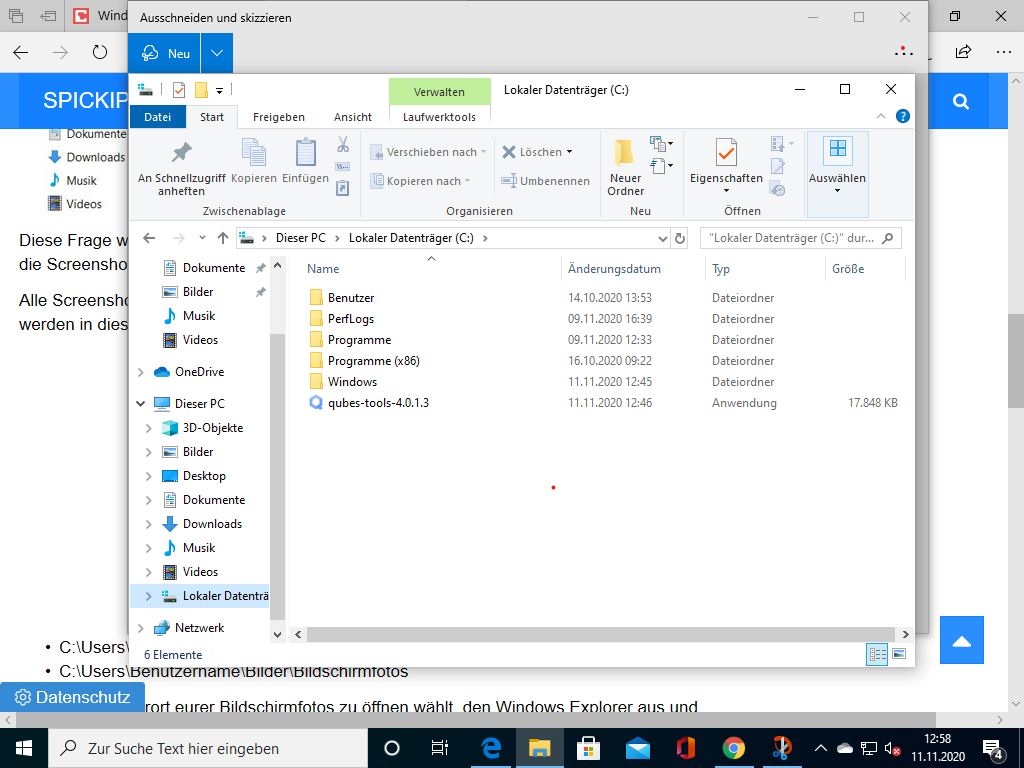The height and width of the screenshot is (768, 1024).
Task: Start a new snip with the Neu button
Action: click(x=163, y=51)
